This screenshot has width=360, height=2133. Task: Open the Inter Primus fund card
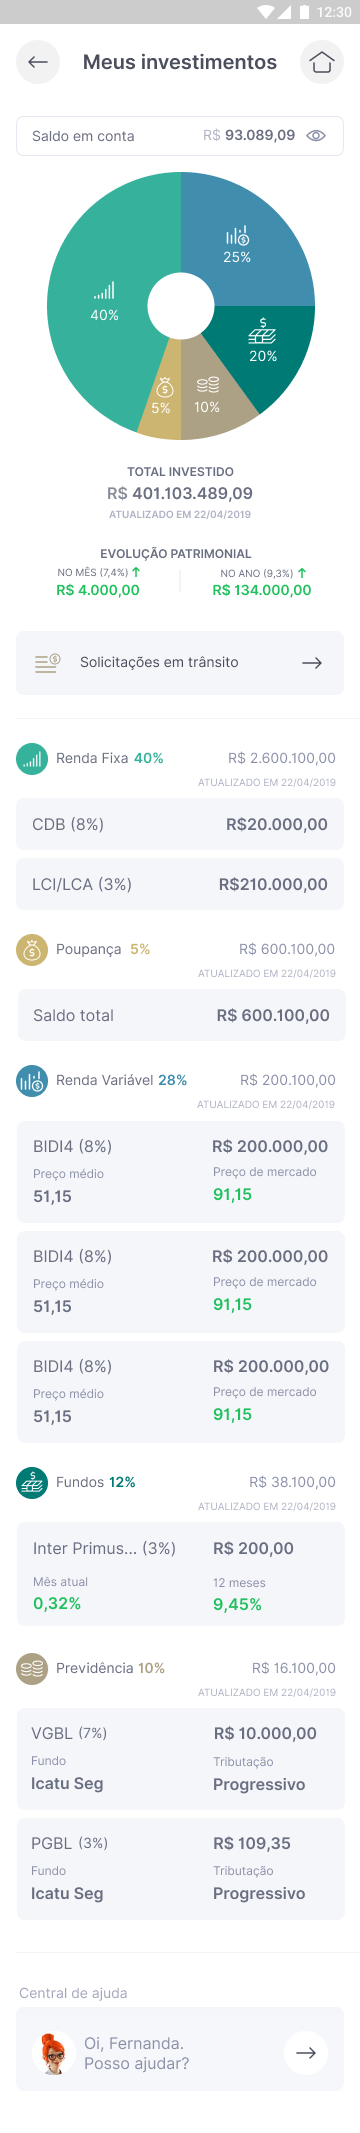[180, 1574]
